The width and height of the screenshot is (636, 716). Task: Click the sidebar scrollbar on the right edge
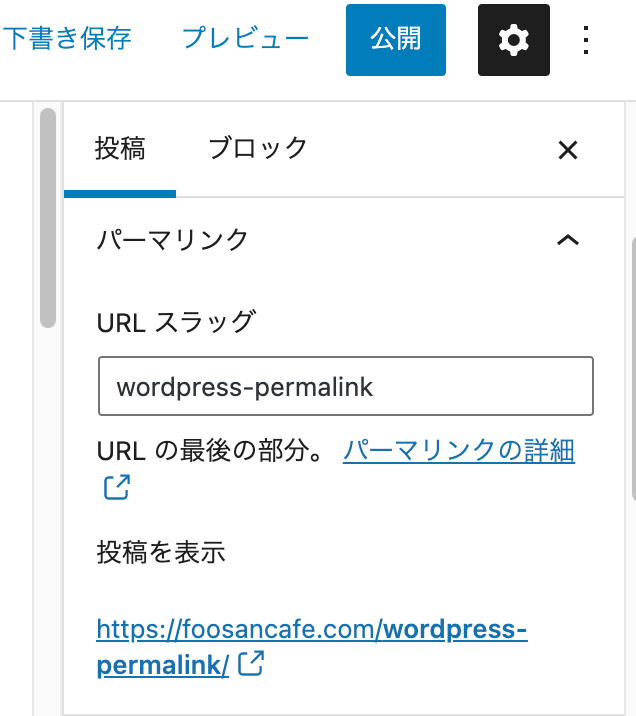pos(632,370)
